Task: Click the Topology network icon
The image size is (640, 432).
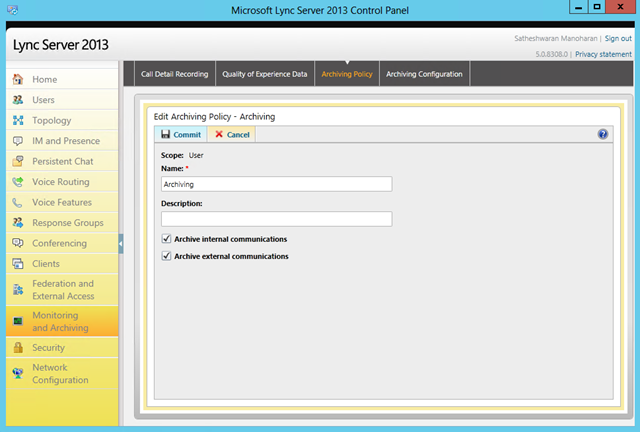Action: pyautogui.click(x=18, y=120)
